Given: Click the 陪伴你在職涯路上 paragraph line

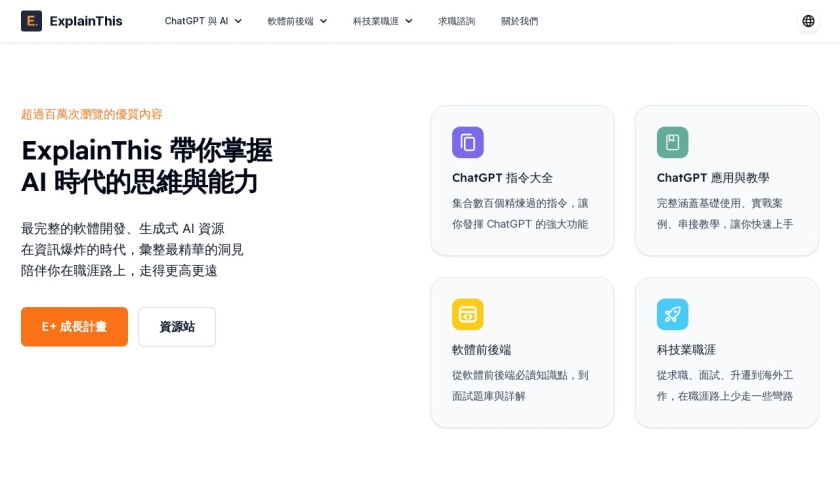Looking at the screenshot, I should (119, 271).
